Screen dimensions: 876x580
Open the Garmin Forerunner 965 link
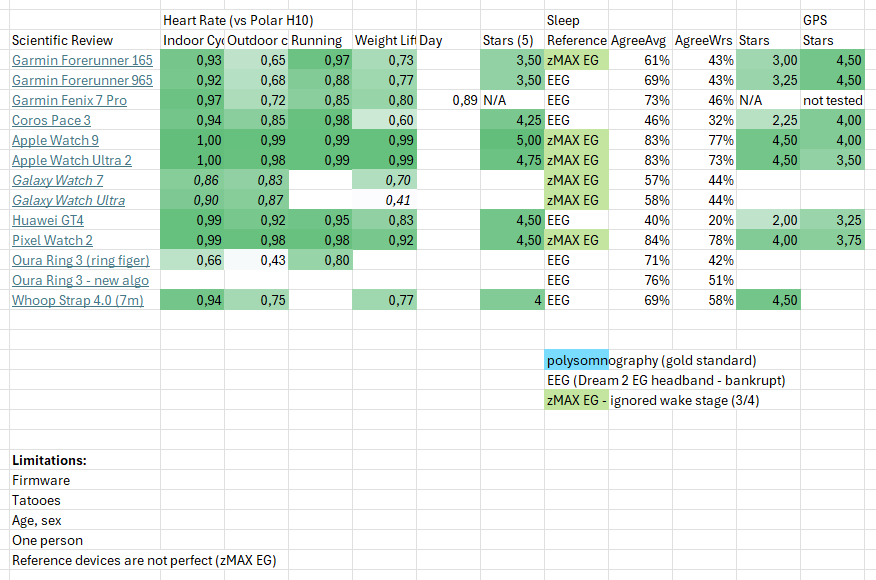coord(82,81)
